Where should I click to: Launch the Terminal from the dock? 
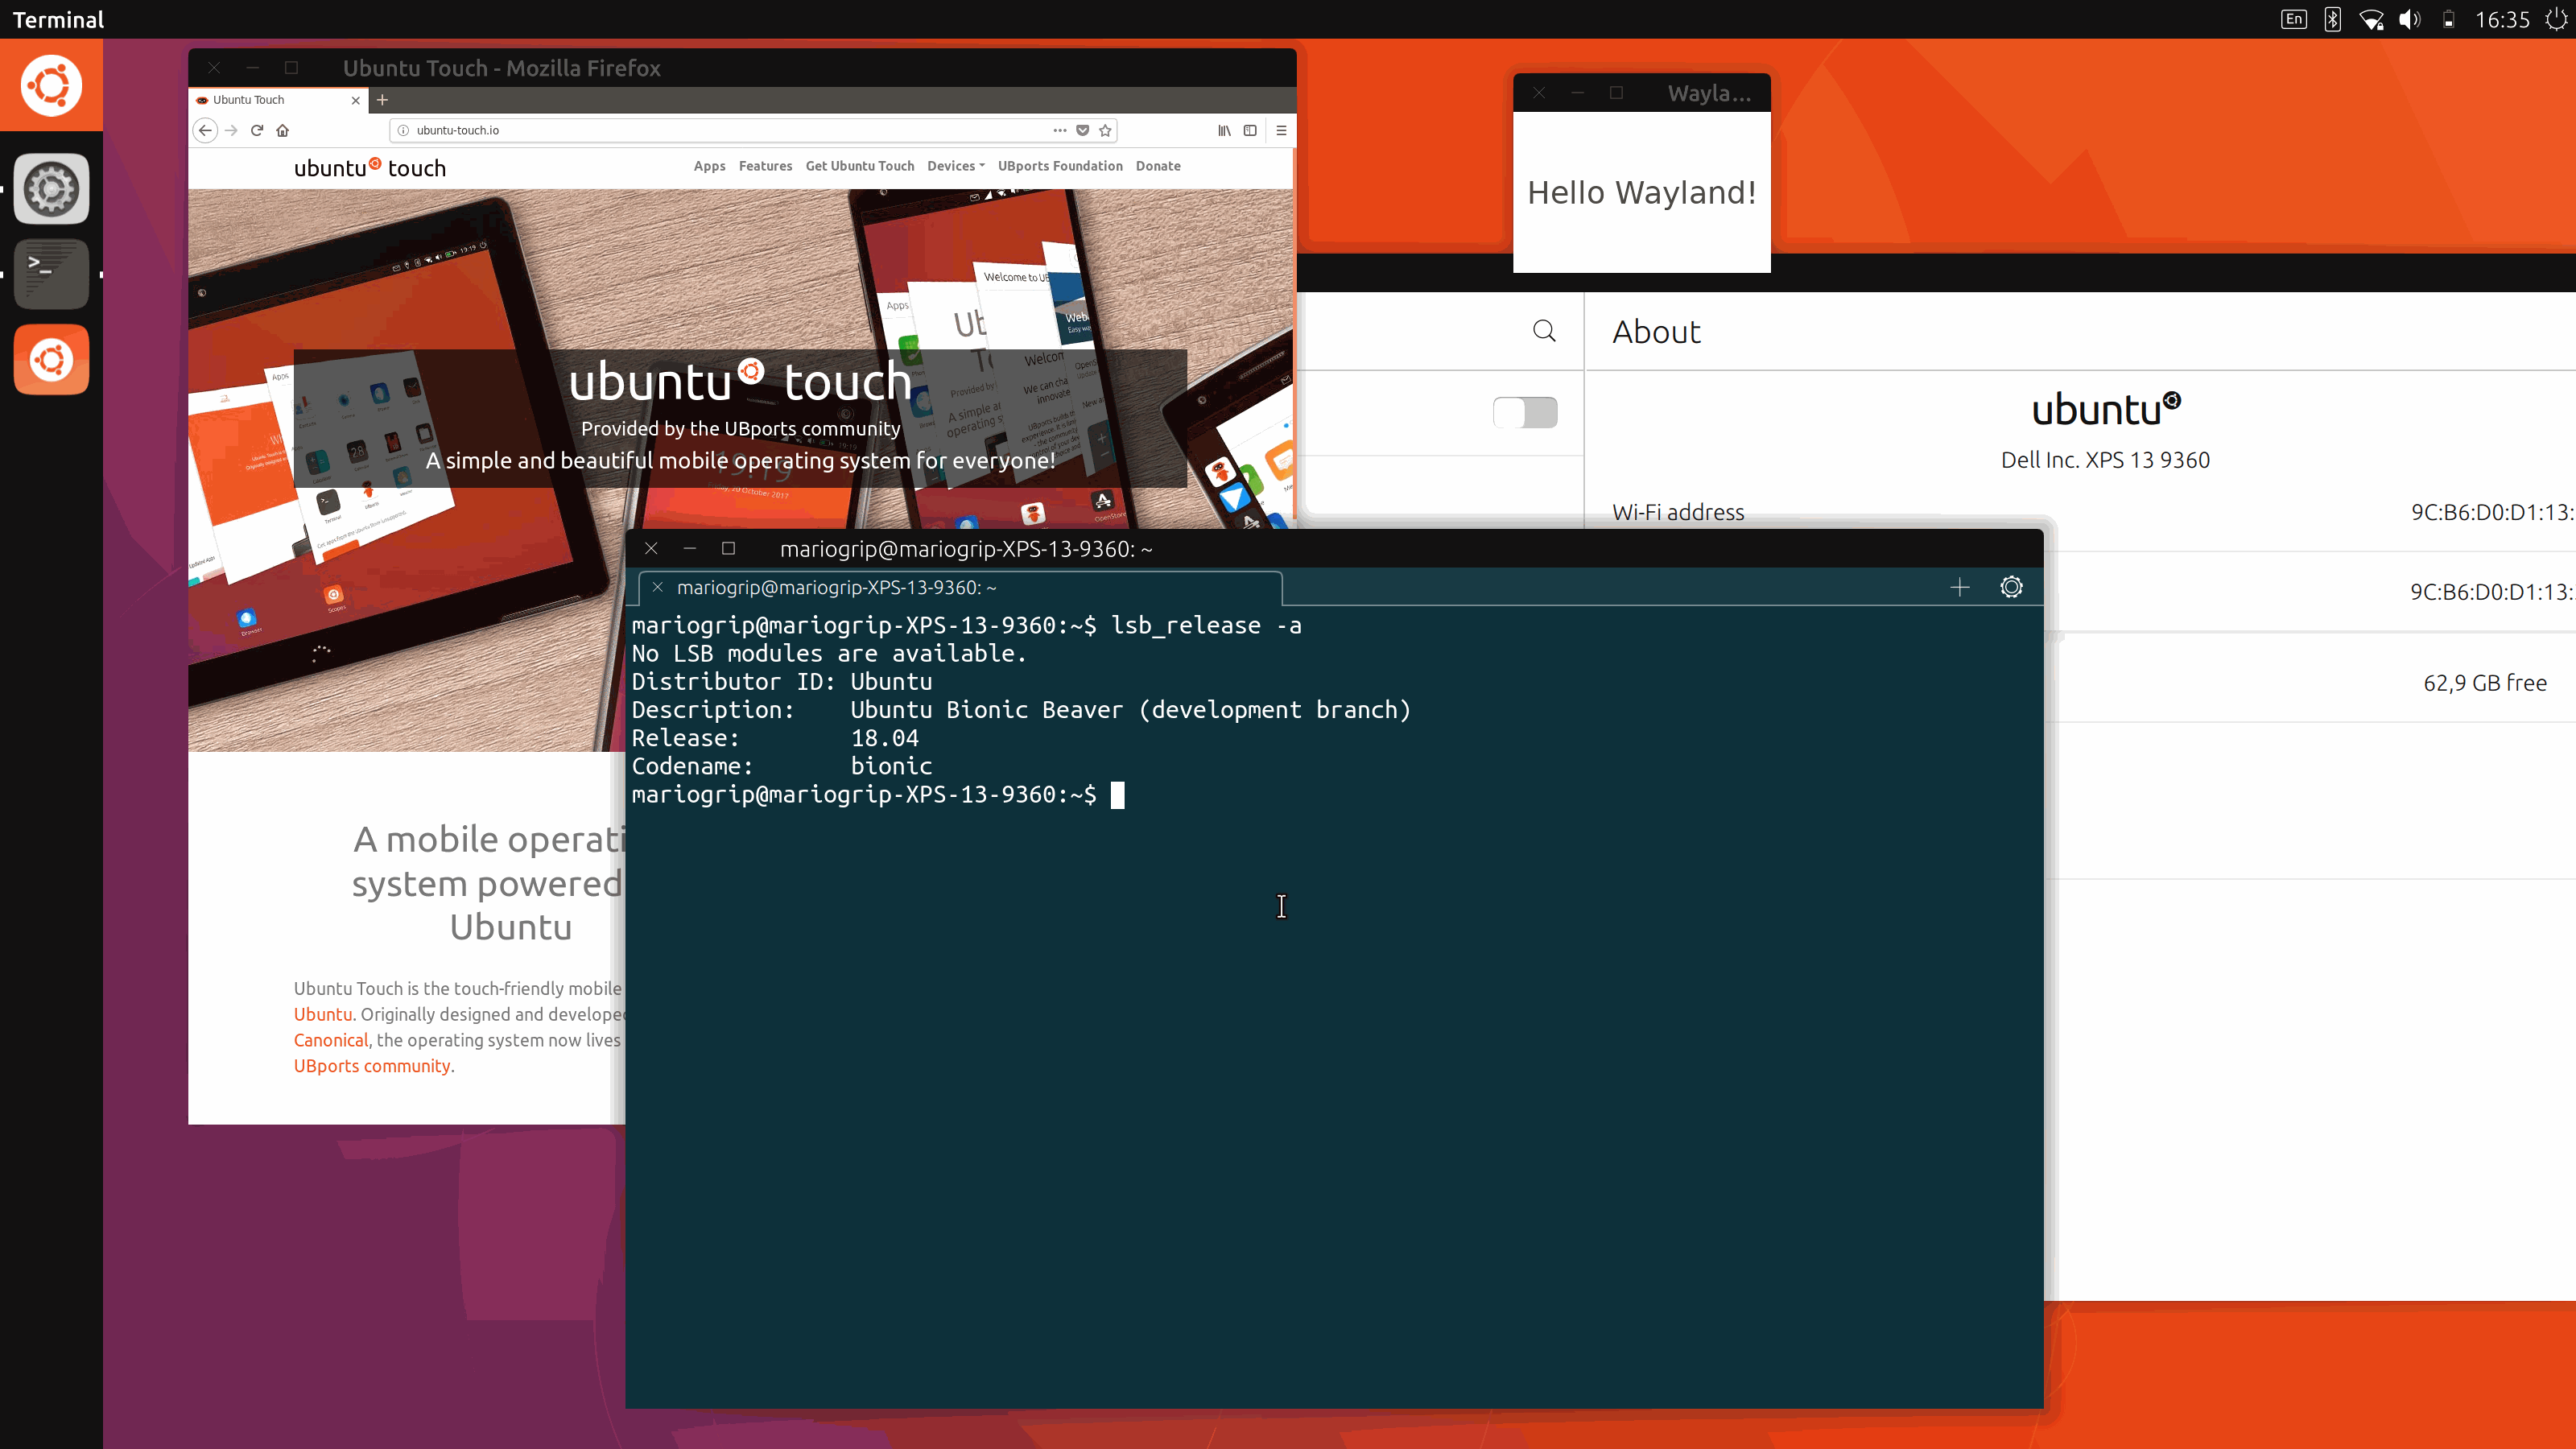[x=51, y=273]
